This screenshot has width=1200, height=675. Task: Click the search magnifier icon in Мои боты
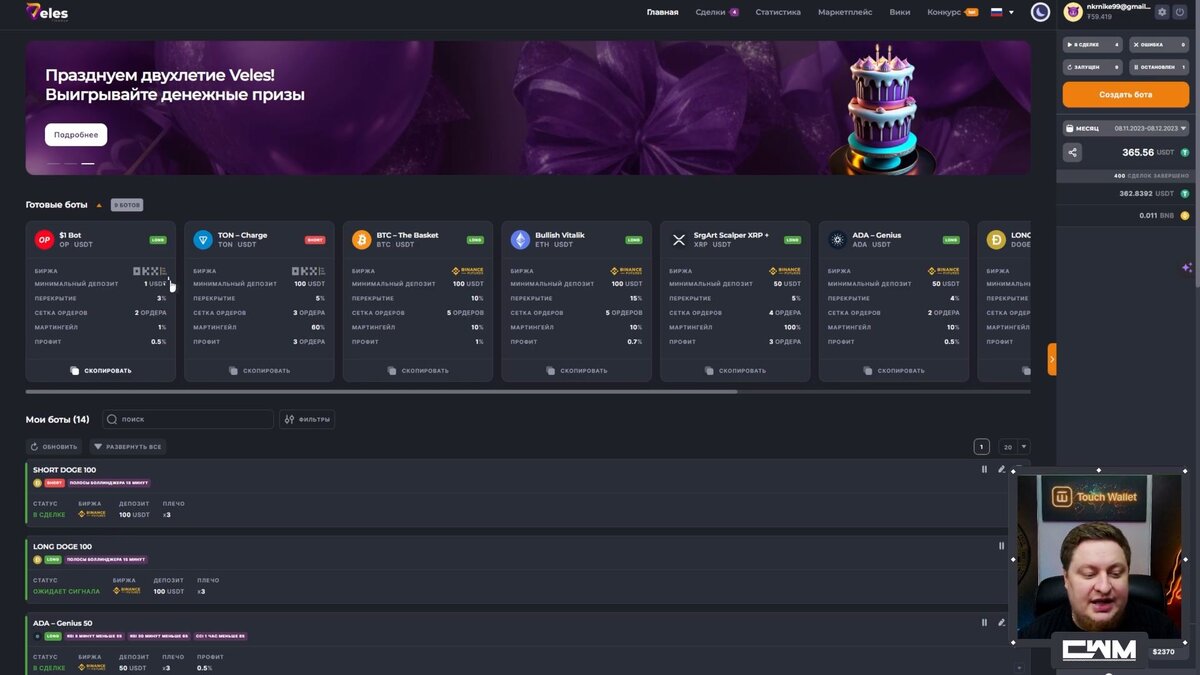[112, 420]
